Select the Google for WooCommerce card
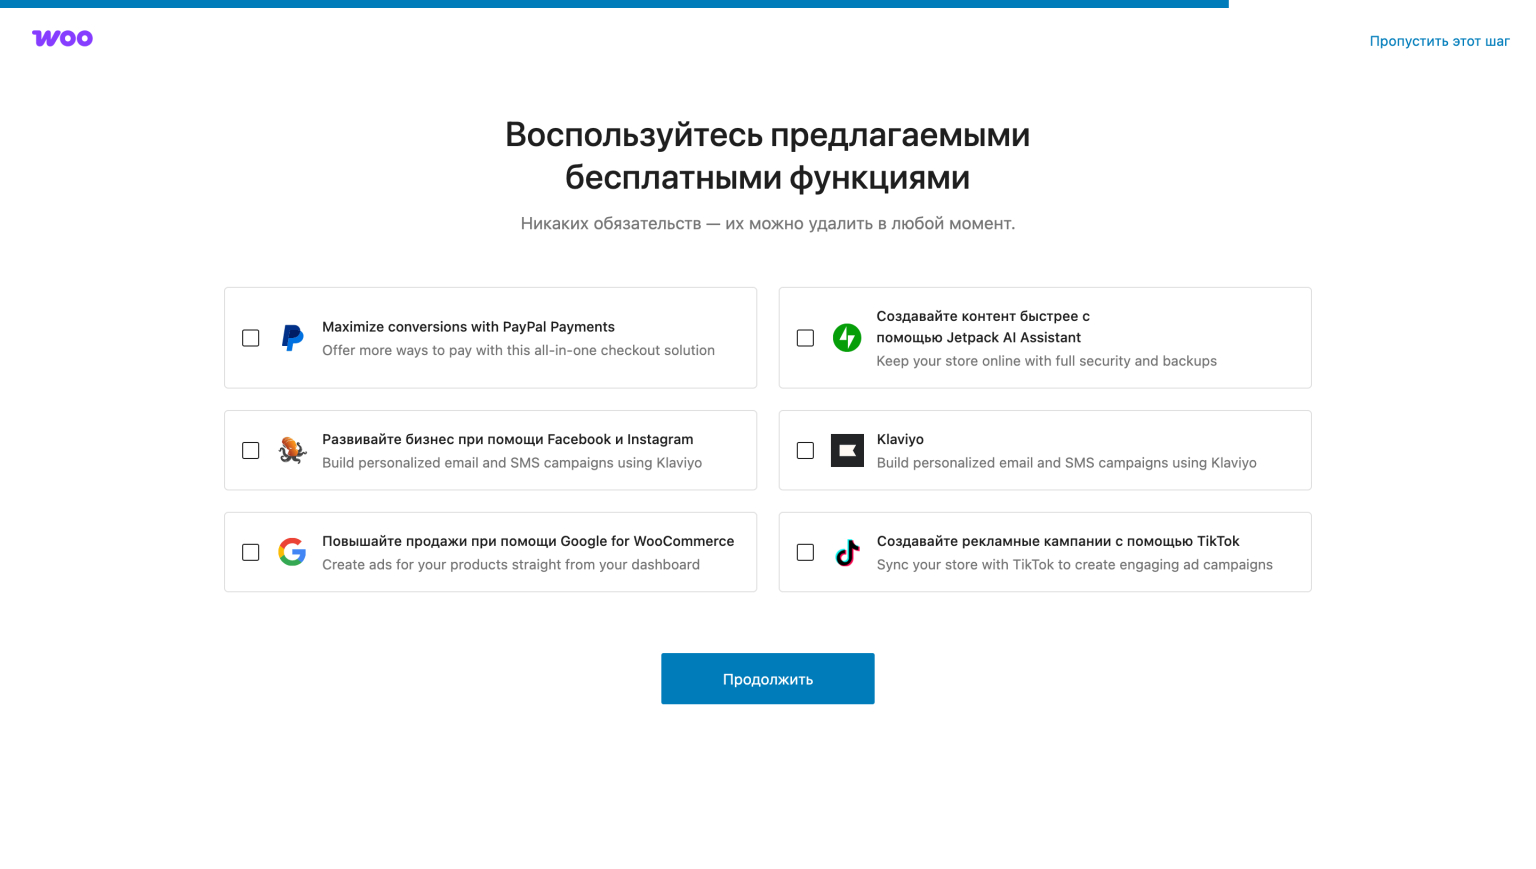The width and height of the screenshot is (1536, 869). [x=490, y=551]
